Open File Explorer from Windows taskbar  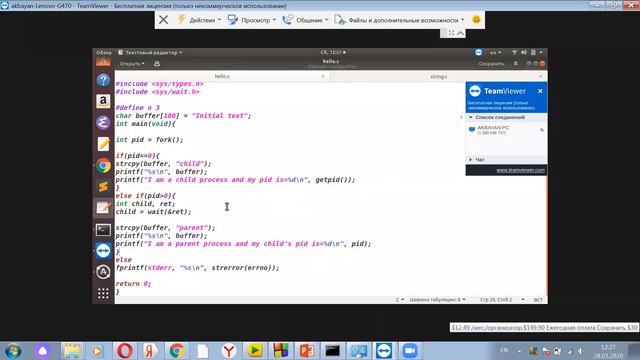click(x=72, y=351)
